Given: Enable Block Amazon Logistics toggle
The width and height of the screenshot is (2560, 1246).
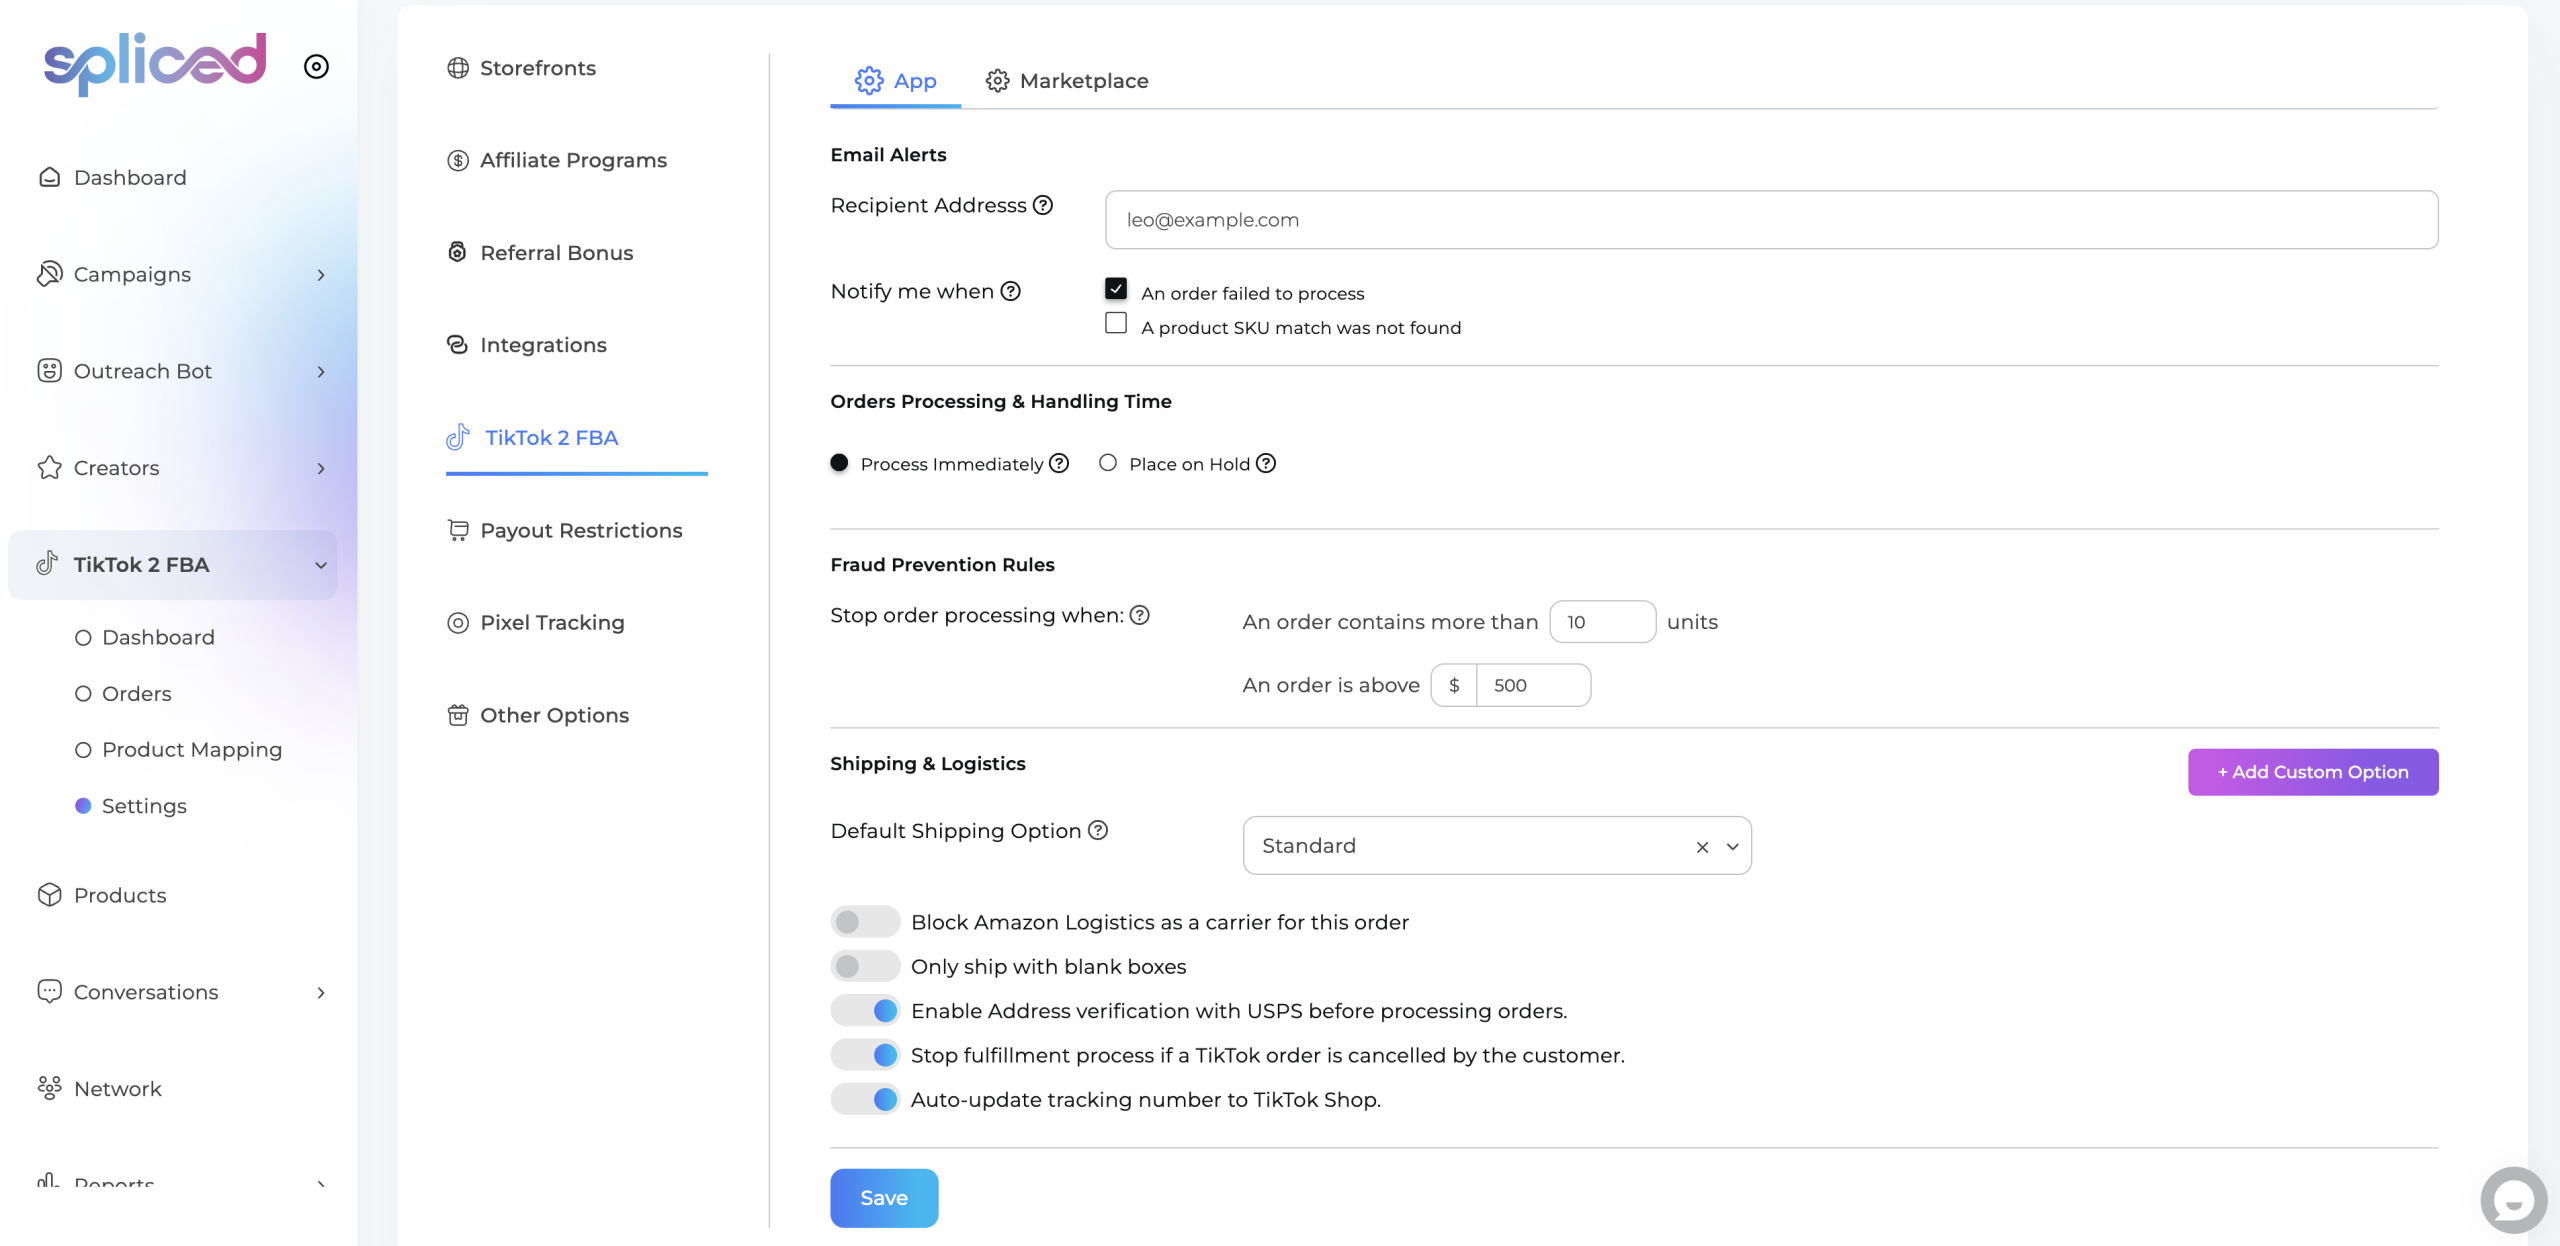Looking at the screenshot, I should pyautogui.click(x=865, y=922).
